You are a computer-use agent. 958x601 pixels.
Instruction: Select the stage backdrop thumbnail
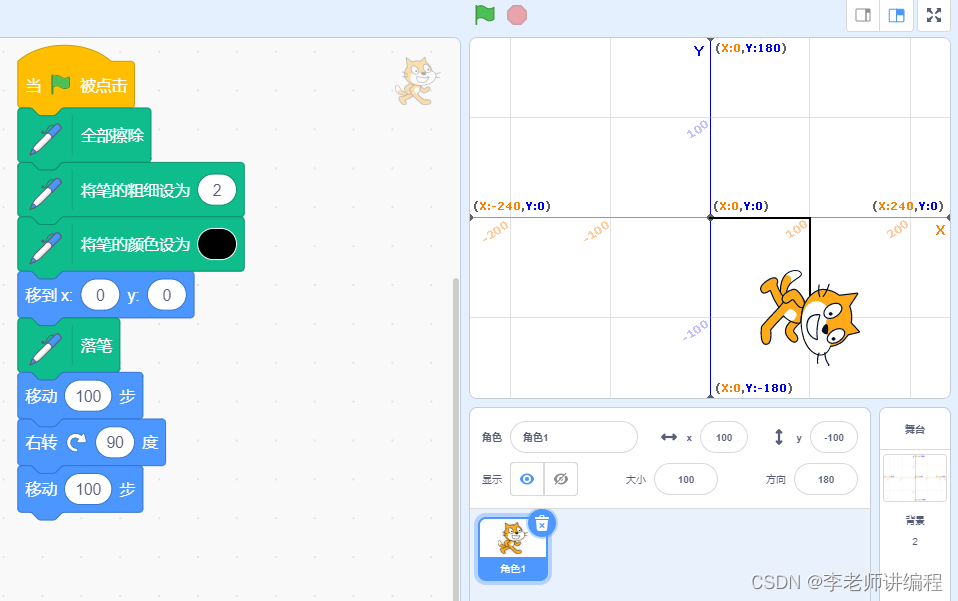click(915, 478)
